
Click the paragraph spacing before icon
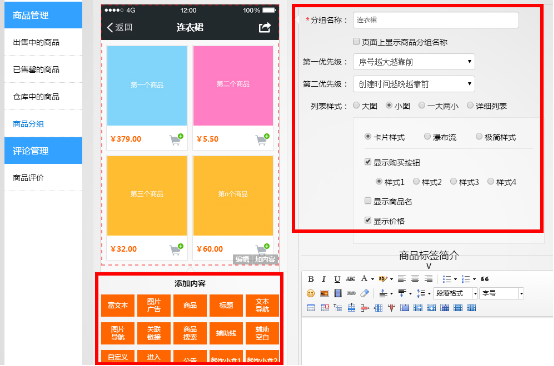click(x=383, y=293)
